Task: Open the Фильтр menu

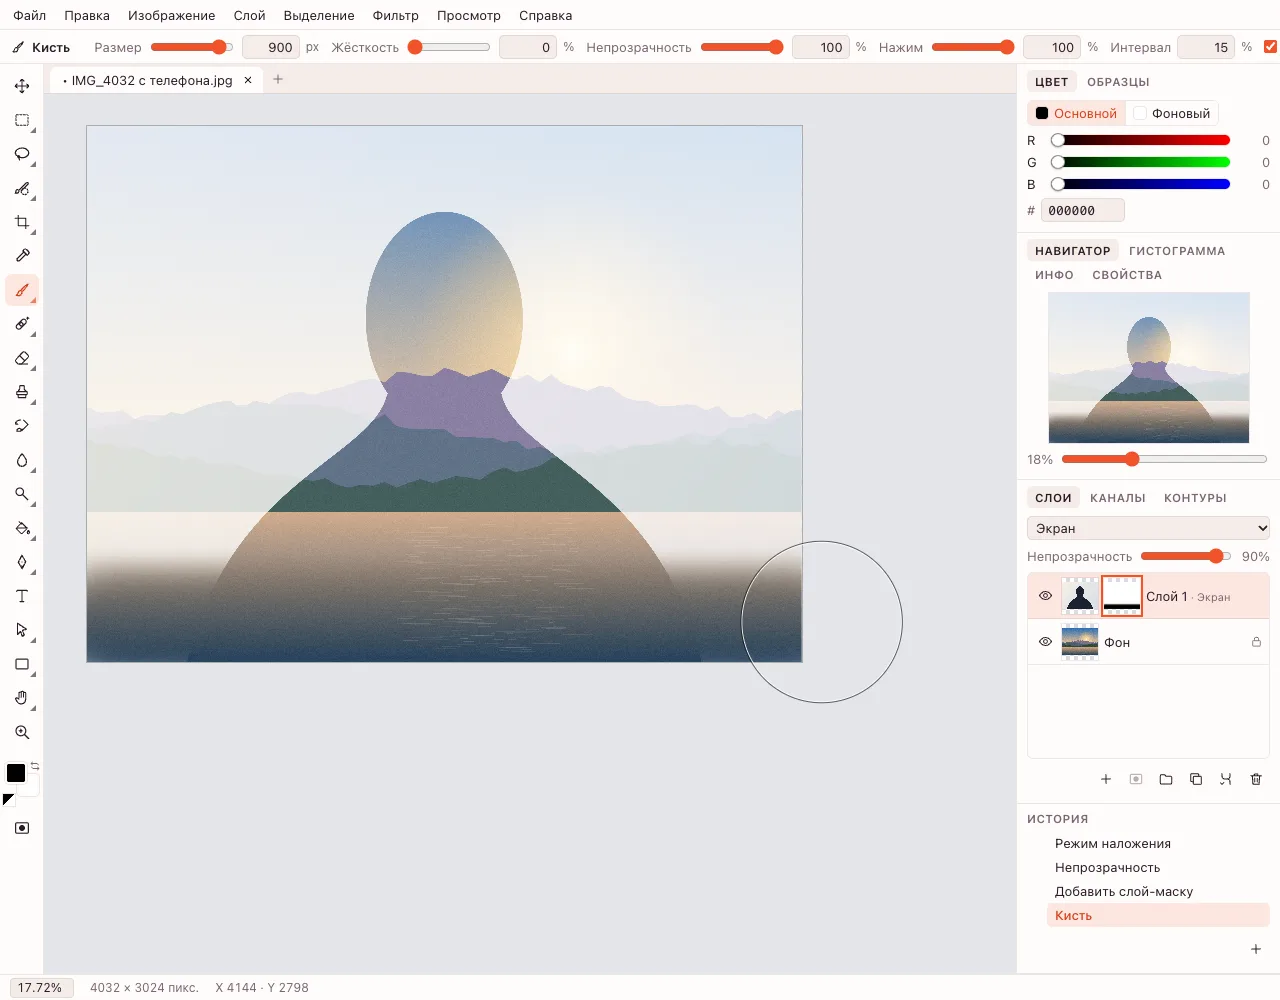Action: pos(395,15)
